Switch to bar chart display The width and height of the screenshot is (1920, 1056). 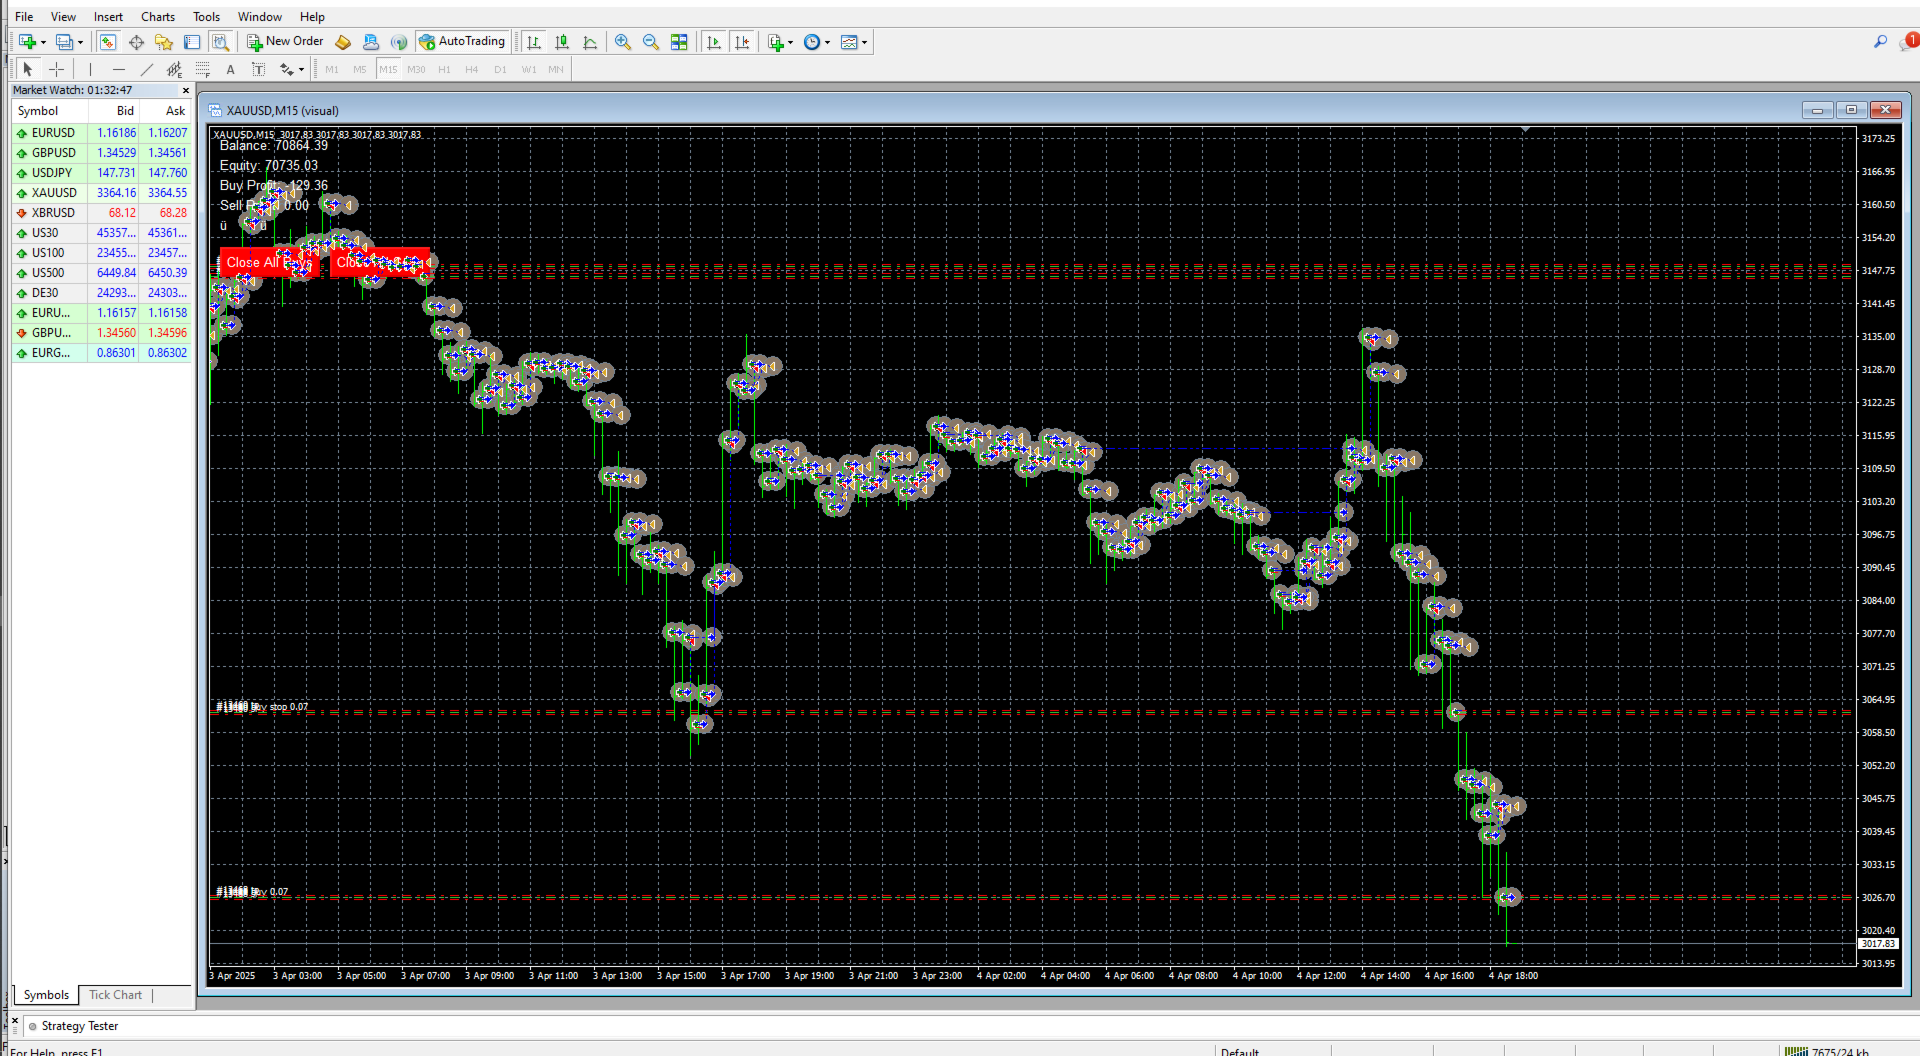pyautogui.click(x=534, y=42)
